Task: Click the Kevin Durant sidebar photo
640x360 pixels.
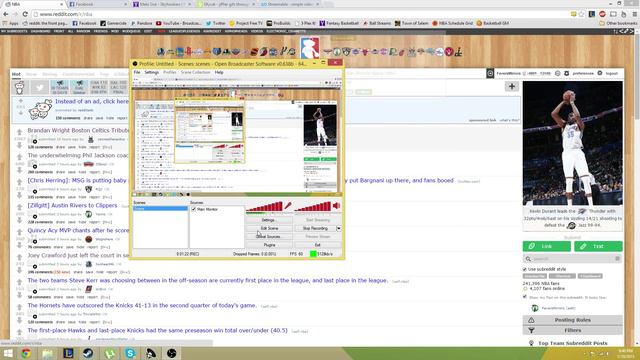Action: (x=573, y=143)
